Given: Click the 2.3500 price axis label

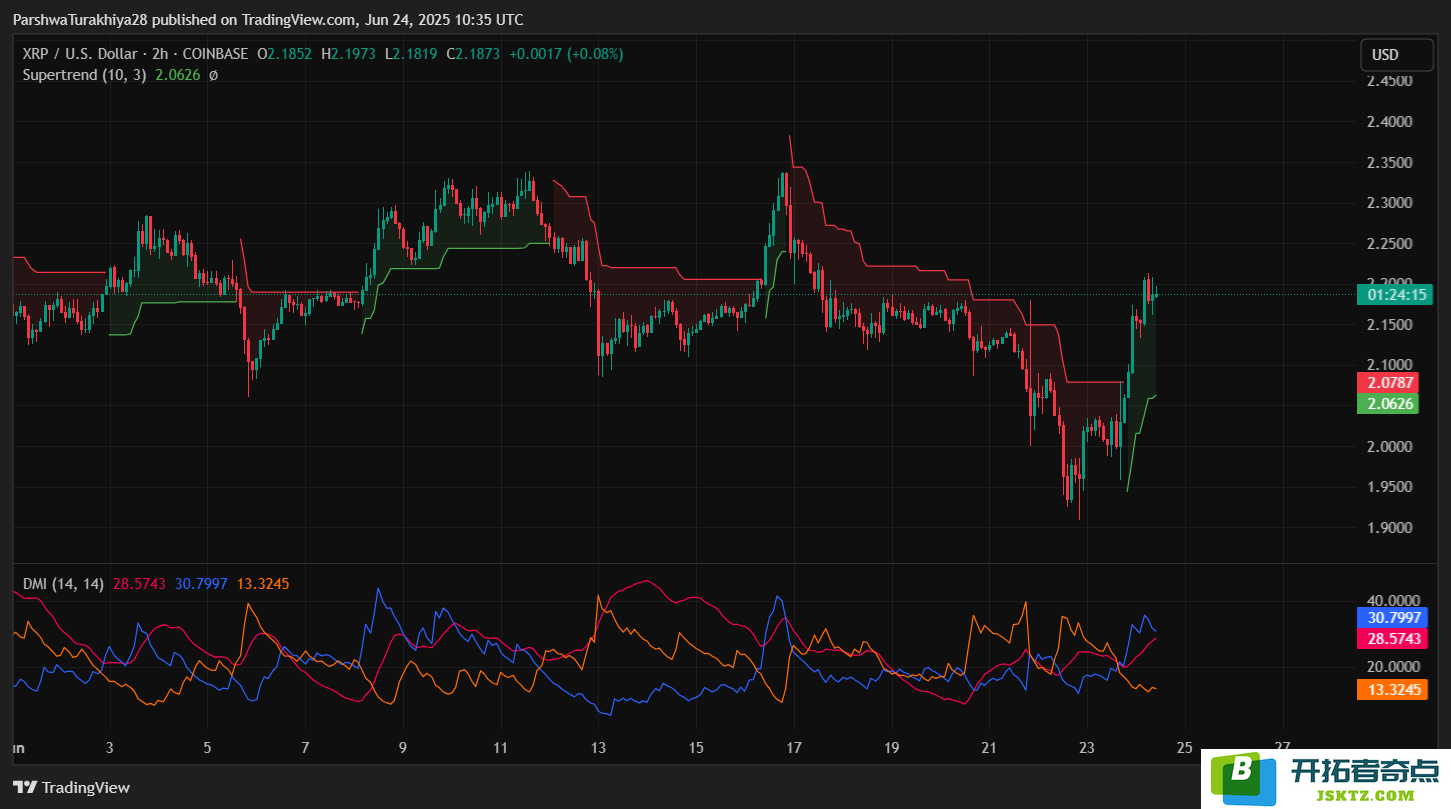Looking at the screenshot, I should pos(1390,163).
